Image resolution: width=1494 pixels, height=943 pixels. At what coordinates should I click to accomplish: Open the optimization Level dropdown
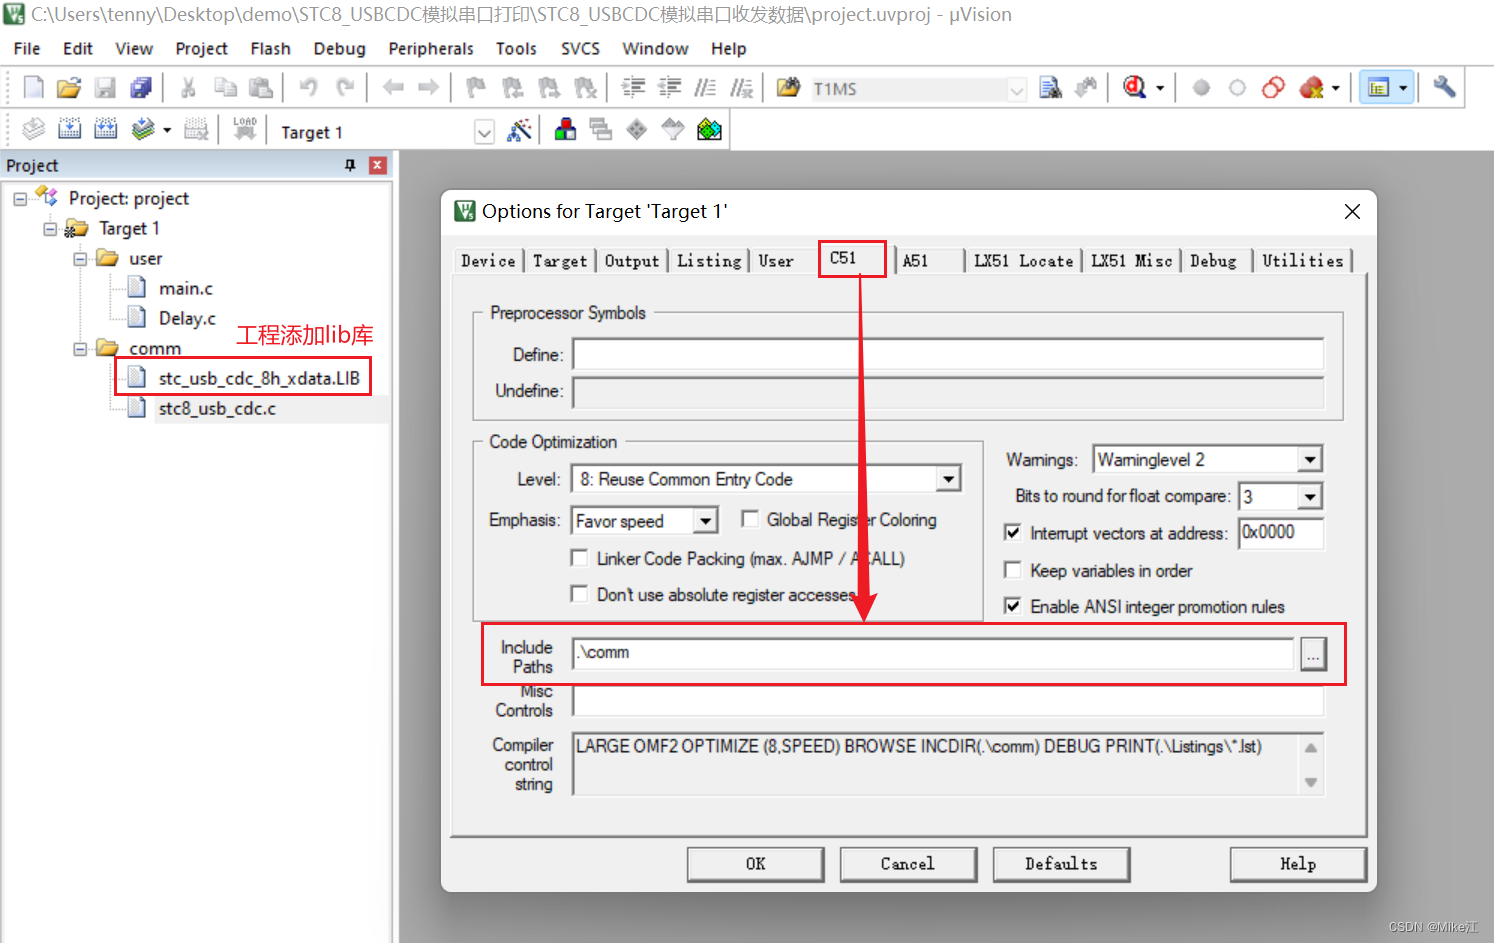pos(949,479)
